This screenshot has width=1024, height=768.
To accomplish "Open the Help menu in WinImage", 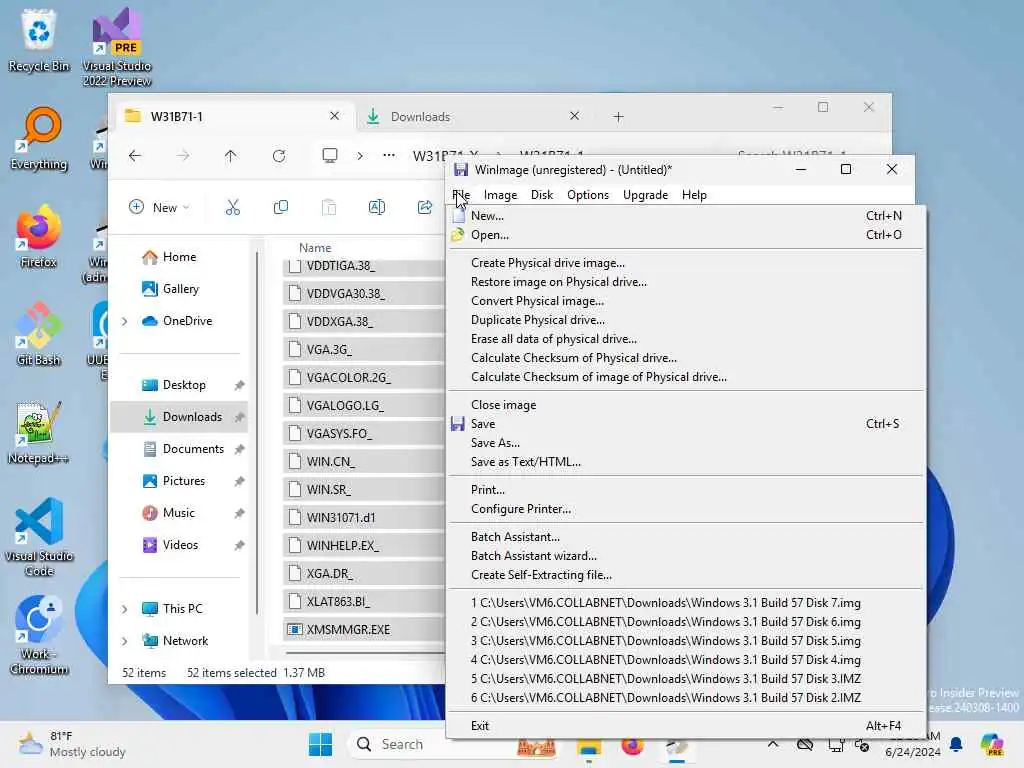I will pyautogui.click(x=694, y=195).
